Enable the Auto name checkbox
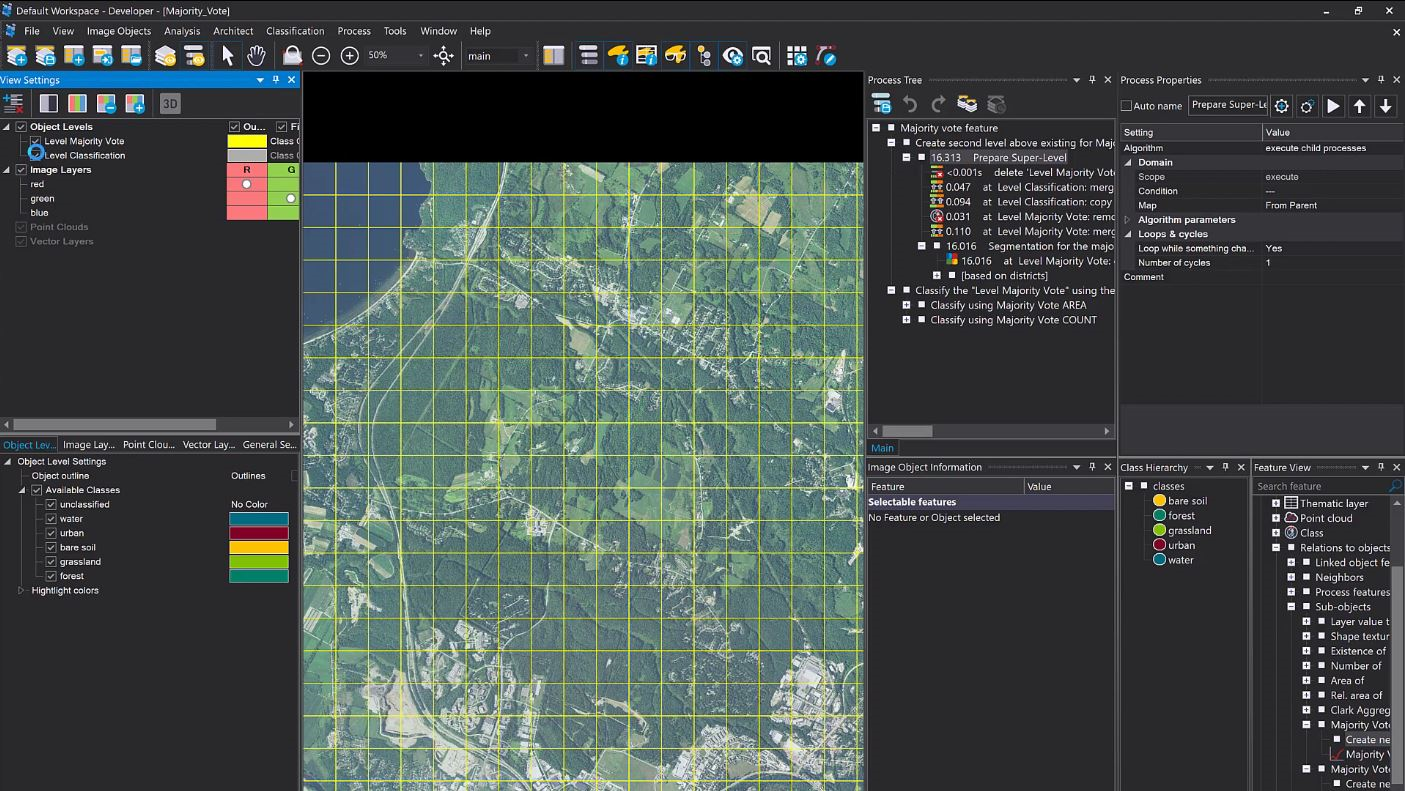 pos(1127,106)
